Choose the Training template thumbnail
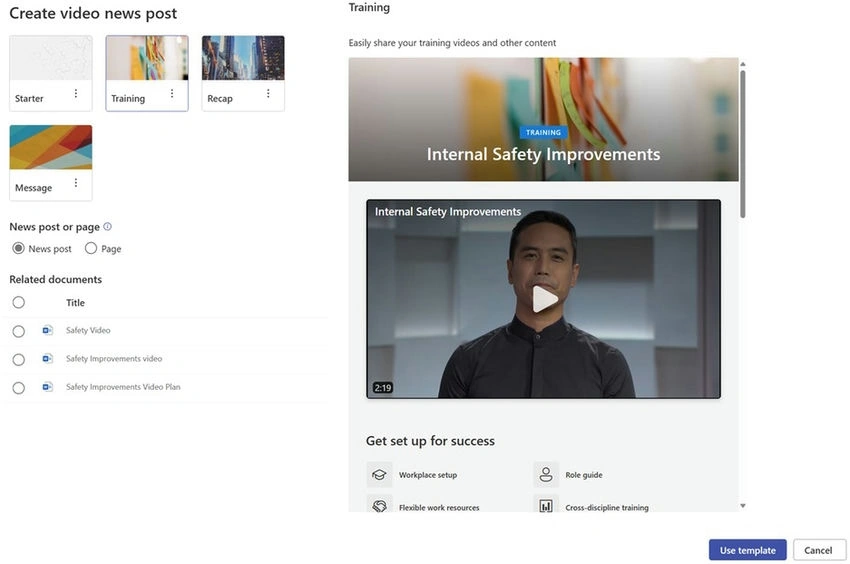This screenshot has width=850, height=564. 147,58
